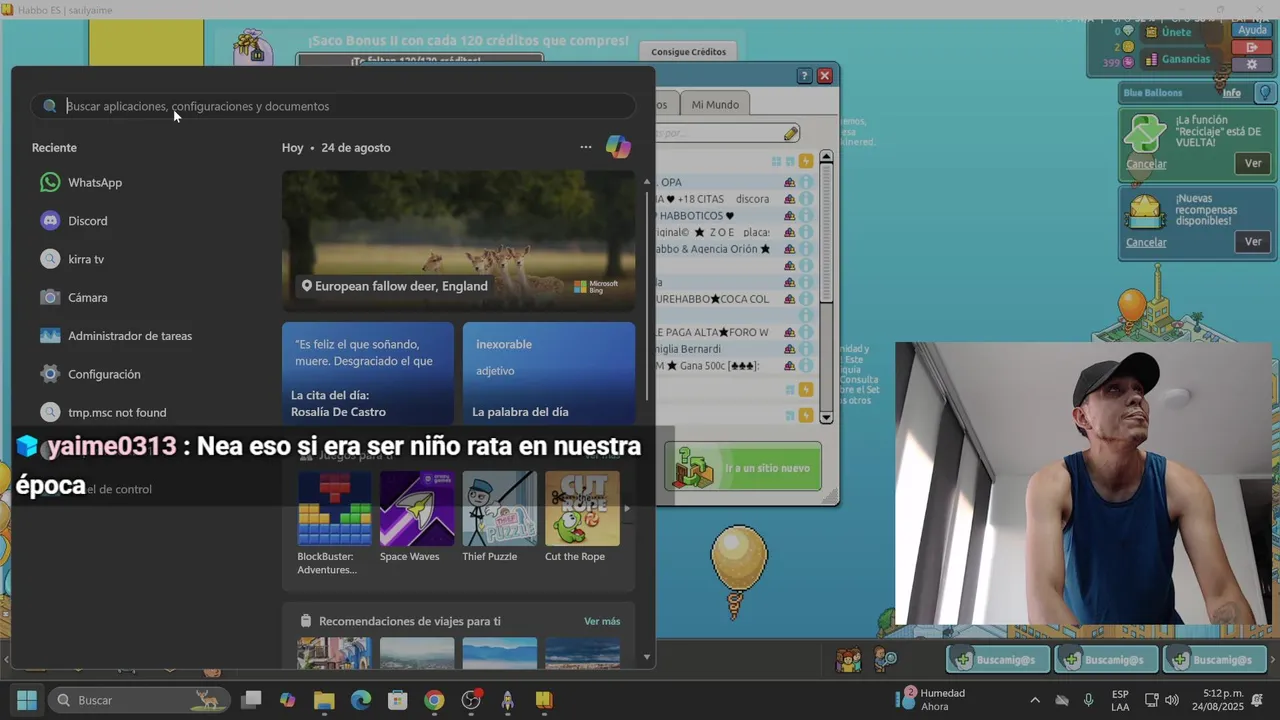Image resolution: width=1280 pixels, height=720 pixels.
Task: Open European fallow deer Bing image
Action: tap(458, 241)
